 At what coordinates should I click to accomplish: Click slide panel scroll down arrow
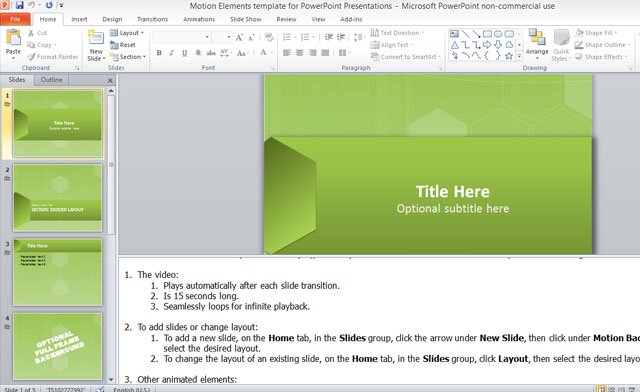pos(111,380)
